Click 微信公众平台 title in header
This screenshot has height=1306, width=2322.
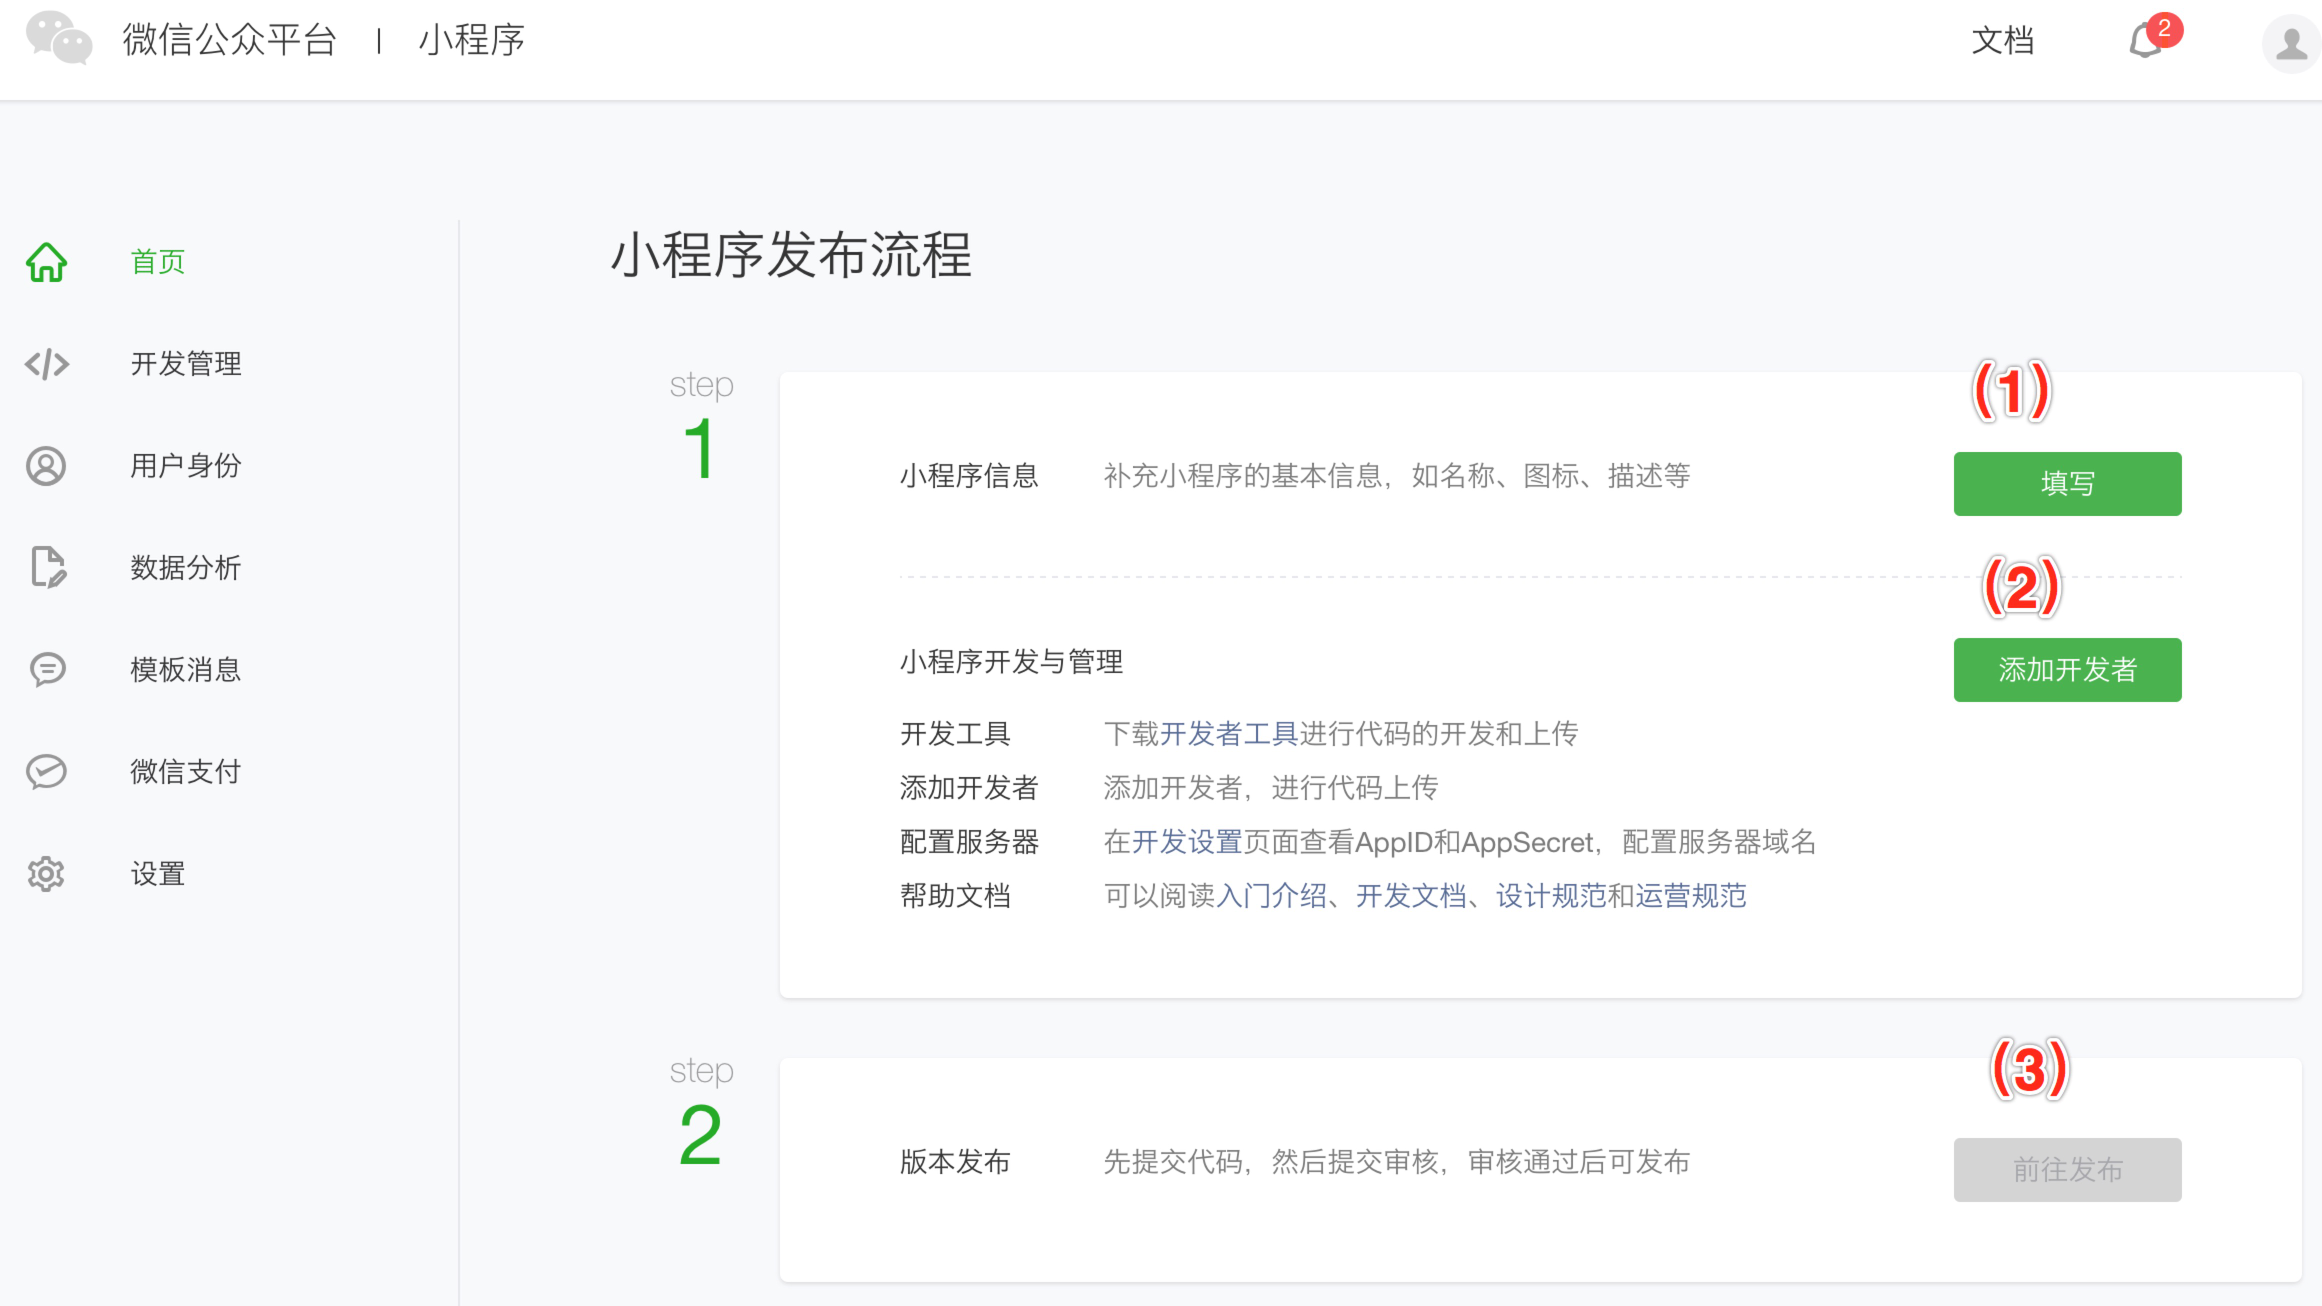pos(229,40)
